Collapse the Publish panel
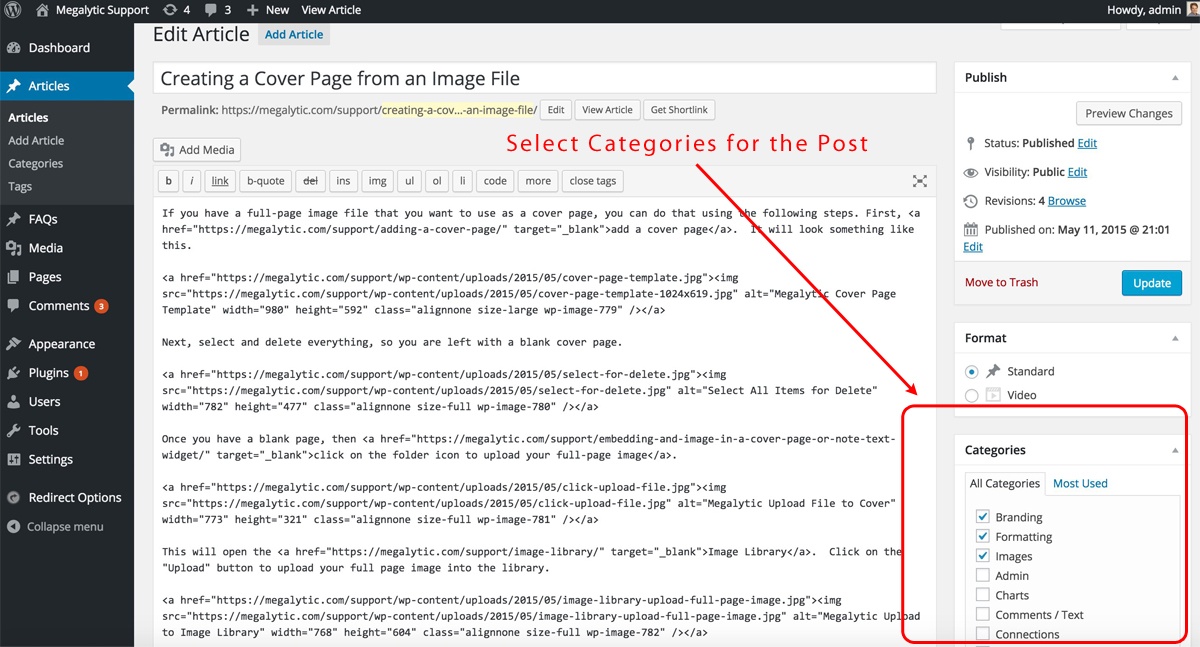Image resolution: width=1200 pixels, height=647 pixels. tap(1175, 78)
